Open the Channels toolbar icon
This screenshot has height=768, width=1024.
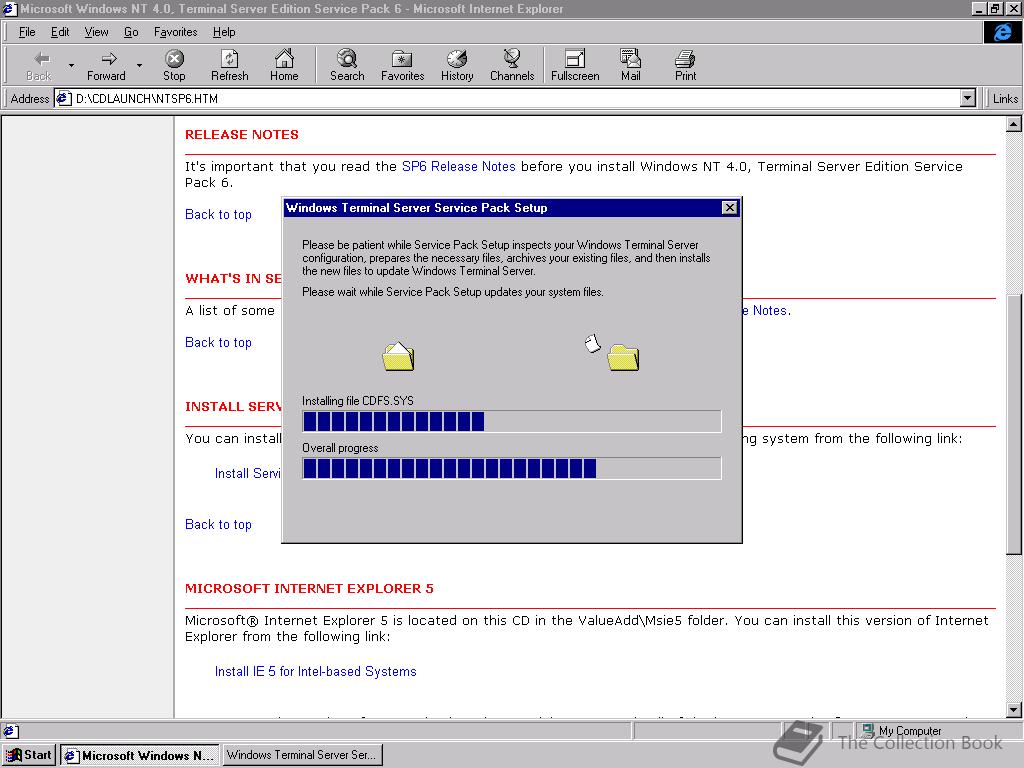pos(512,59)
